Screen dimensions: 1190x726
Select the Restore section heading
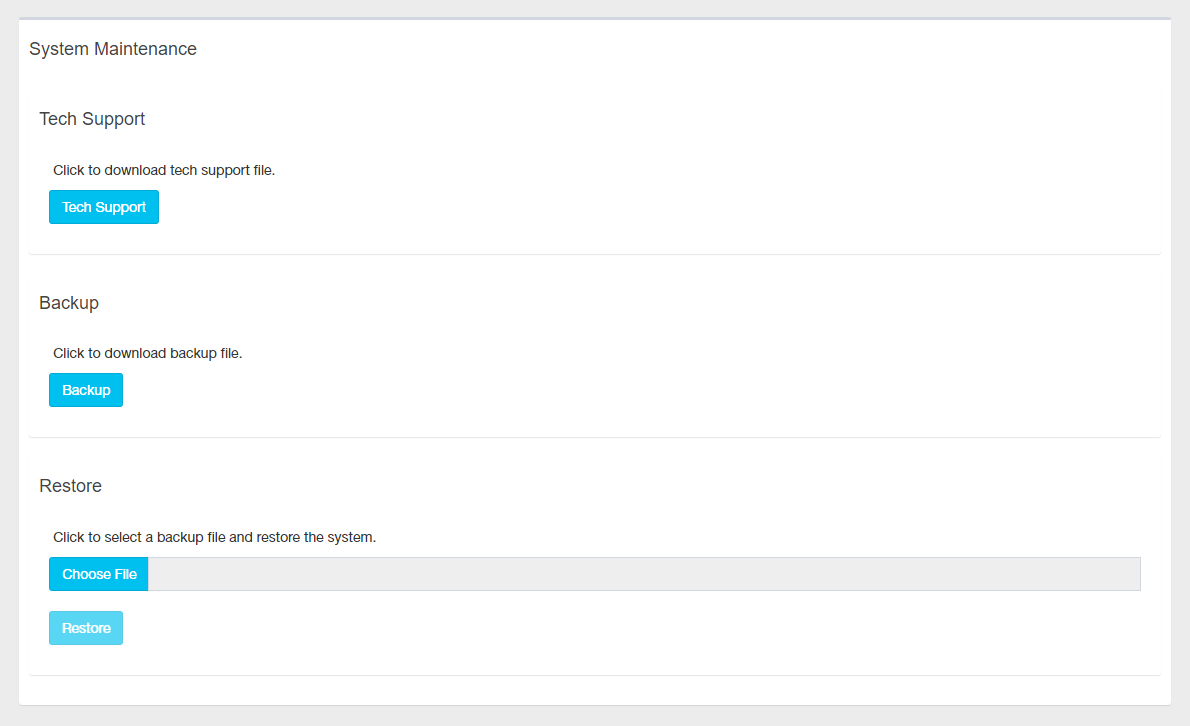click(x=71, y=486)
